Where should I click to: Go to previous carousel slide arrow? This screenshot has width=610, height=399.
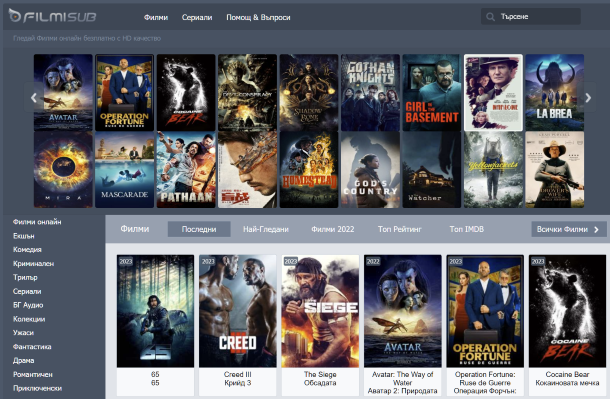click(x=34, y=98)
